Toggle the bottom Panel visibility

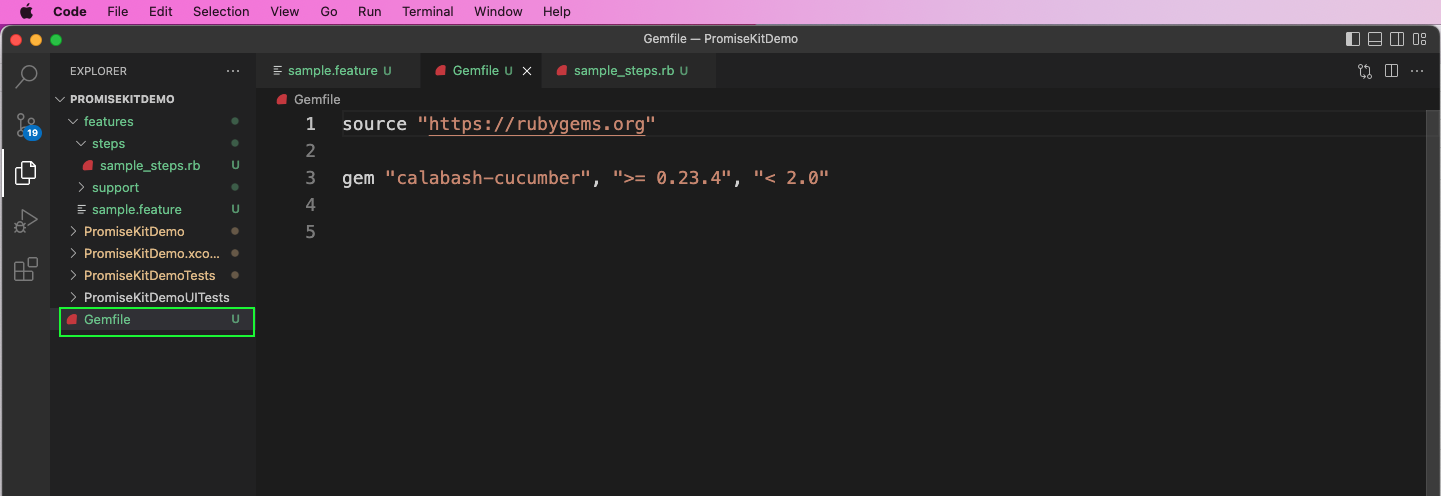point(1375,39)
